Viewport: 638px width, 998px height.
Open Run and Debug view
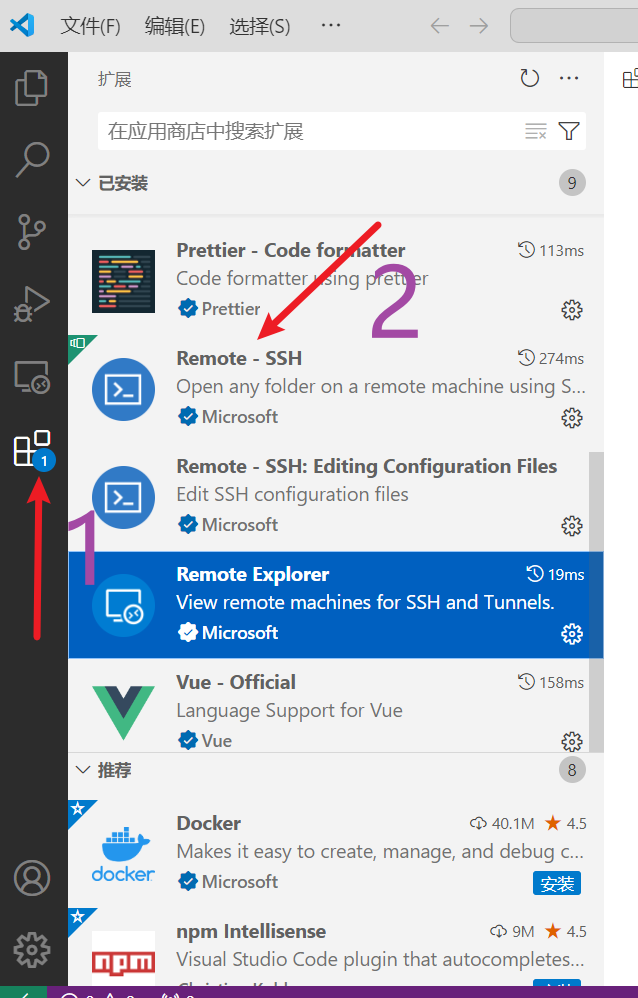coord(31,304)
